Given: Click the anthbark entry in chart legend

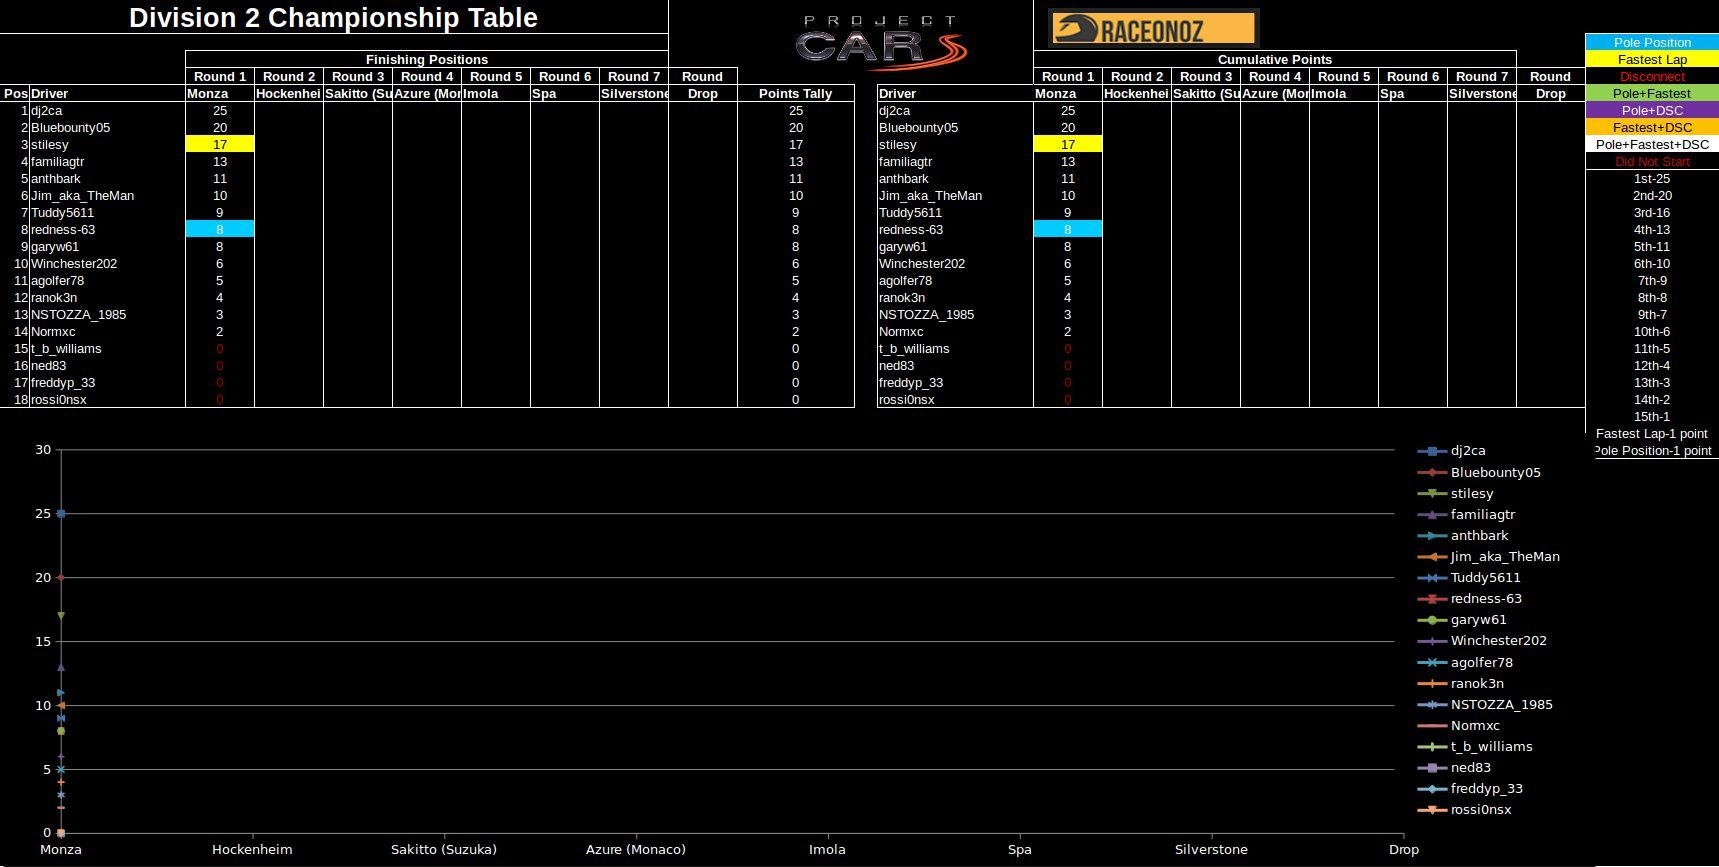Looking at the screenshot, I should 1463,535.
